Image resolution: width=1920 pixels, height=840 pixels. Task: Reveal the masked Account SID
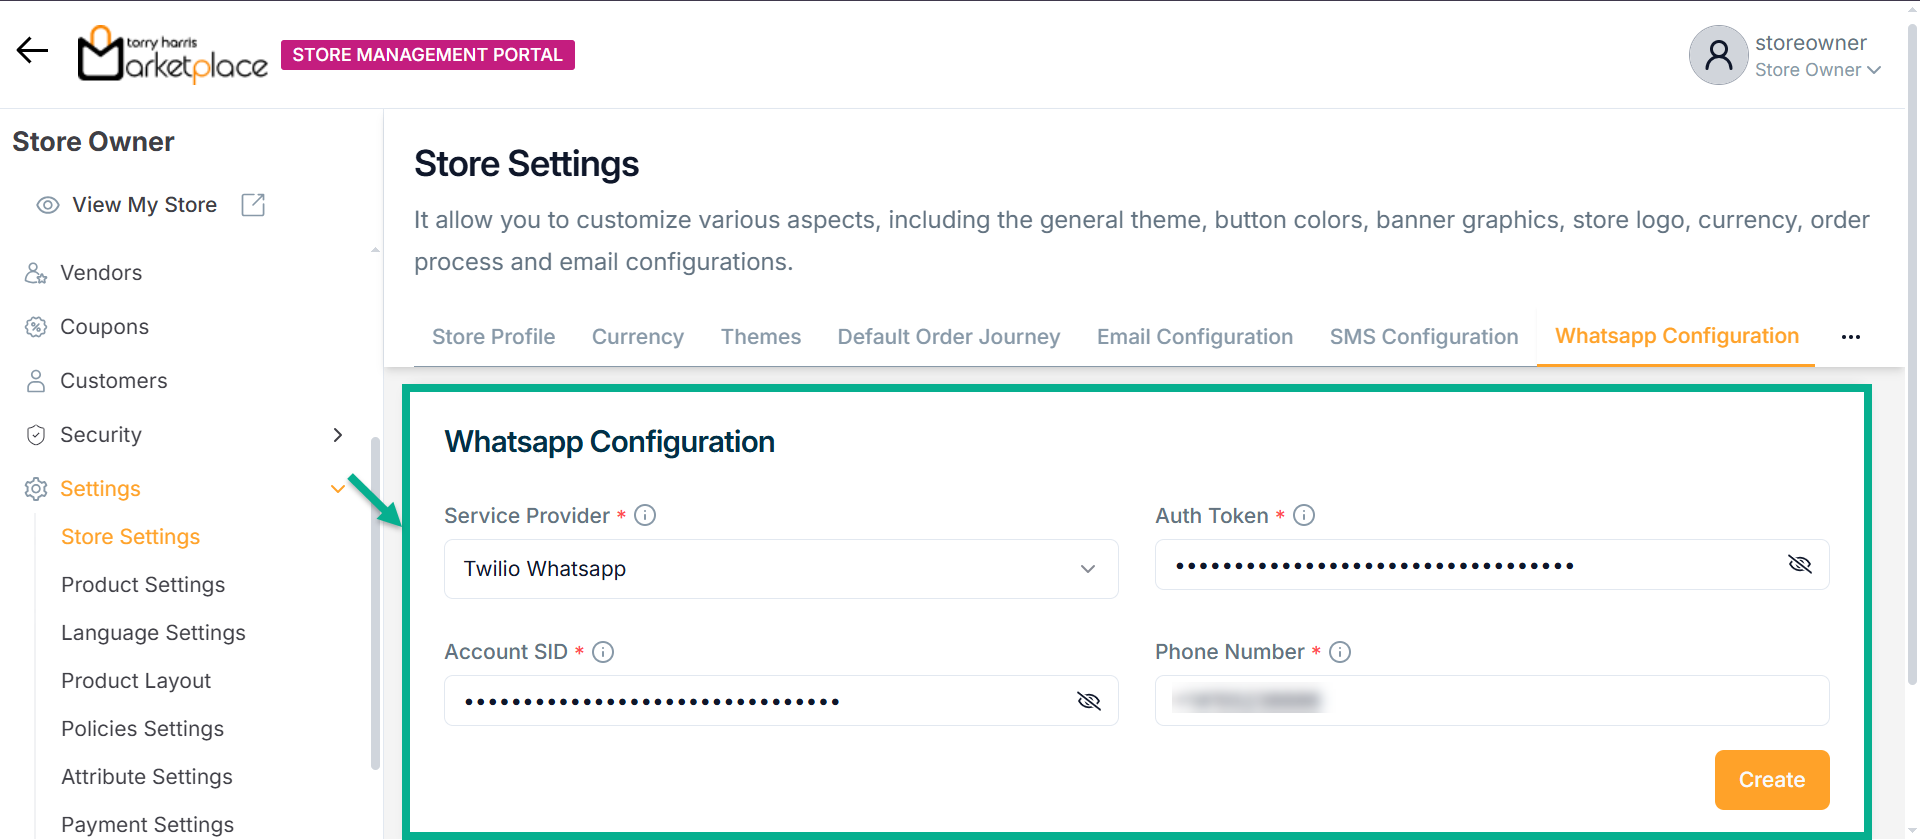coord(1088,701)
